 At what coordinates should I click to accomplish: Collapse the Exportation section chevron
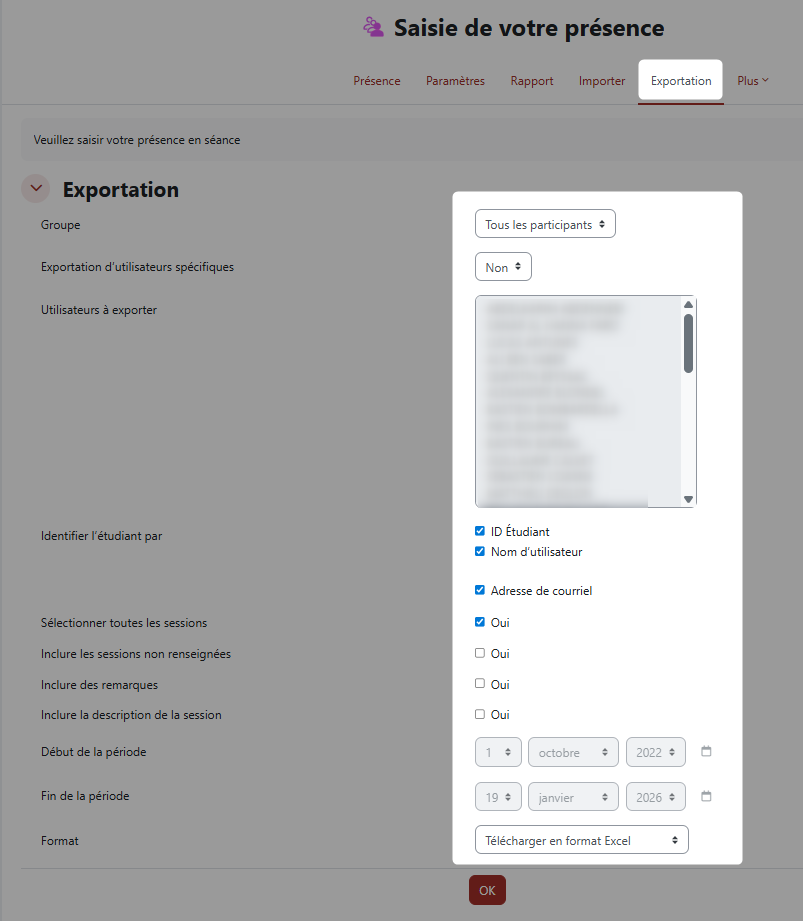pyautogui.click(x=37, y=189)
